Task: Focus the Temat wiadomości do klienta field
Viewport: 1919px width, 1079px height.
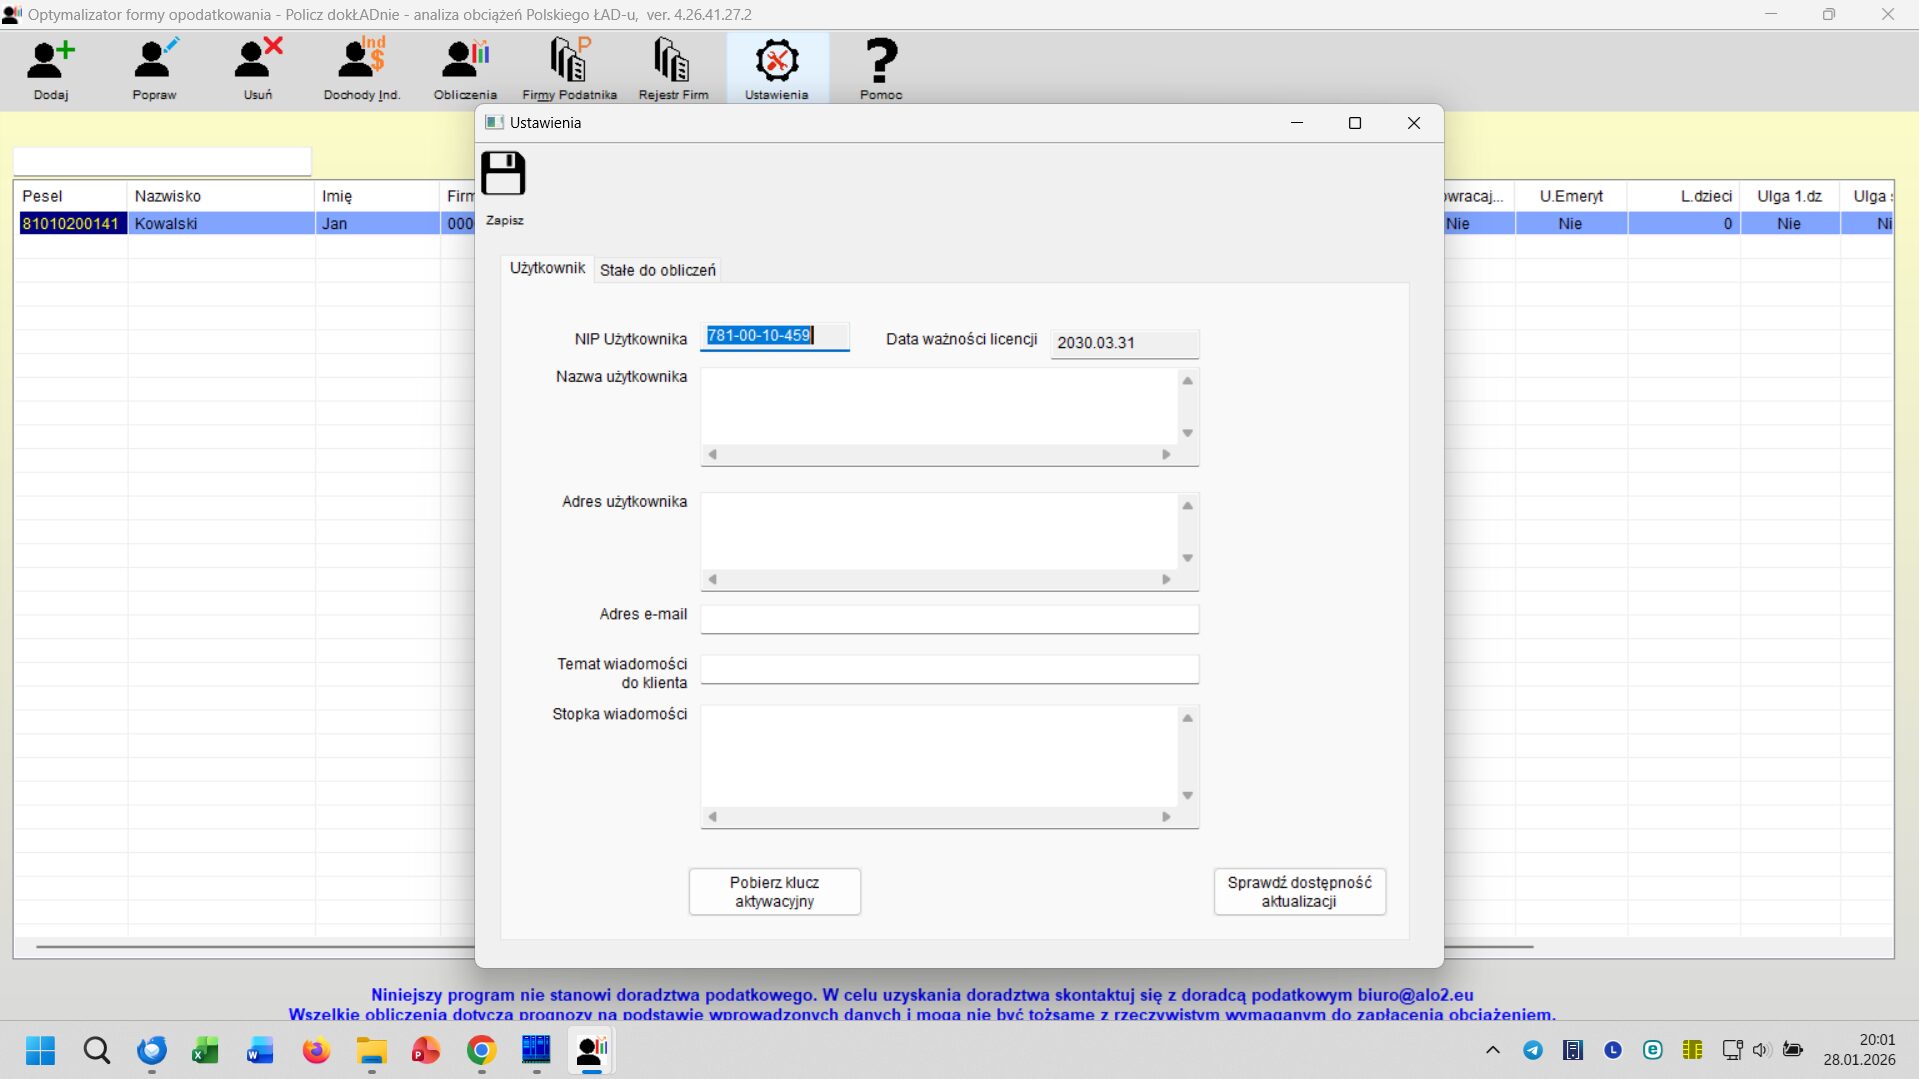Action: (x=949, y=669)
